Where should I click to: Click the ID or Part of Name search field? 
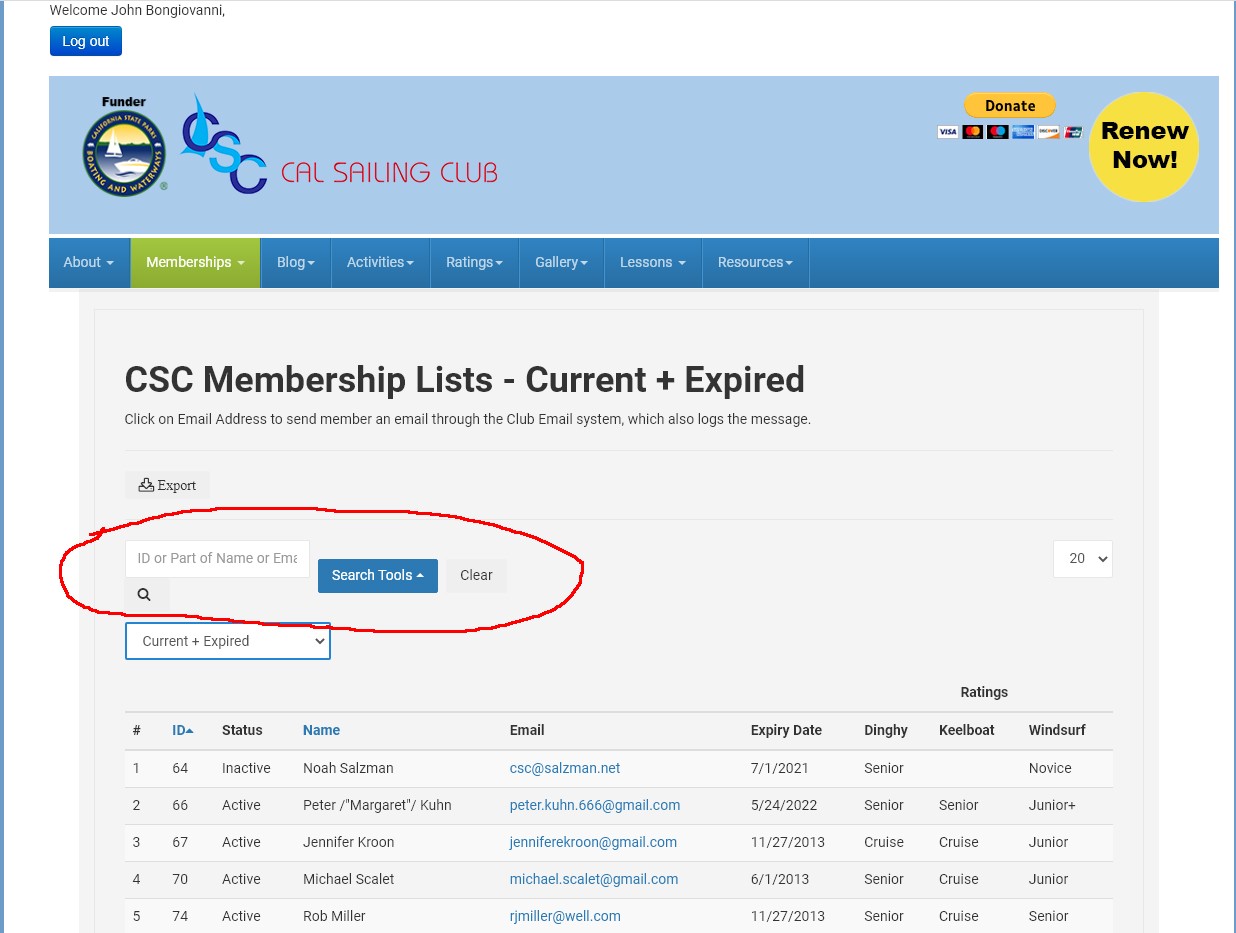217,558
